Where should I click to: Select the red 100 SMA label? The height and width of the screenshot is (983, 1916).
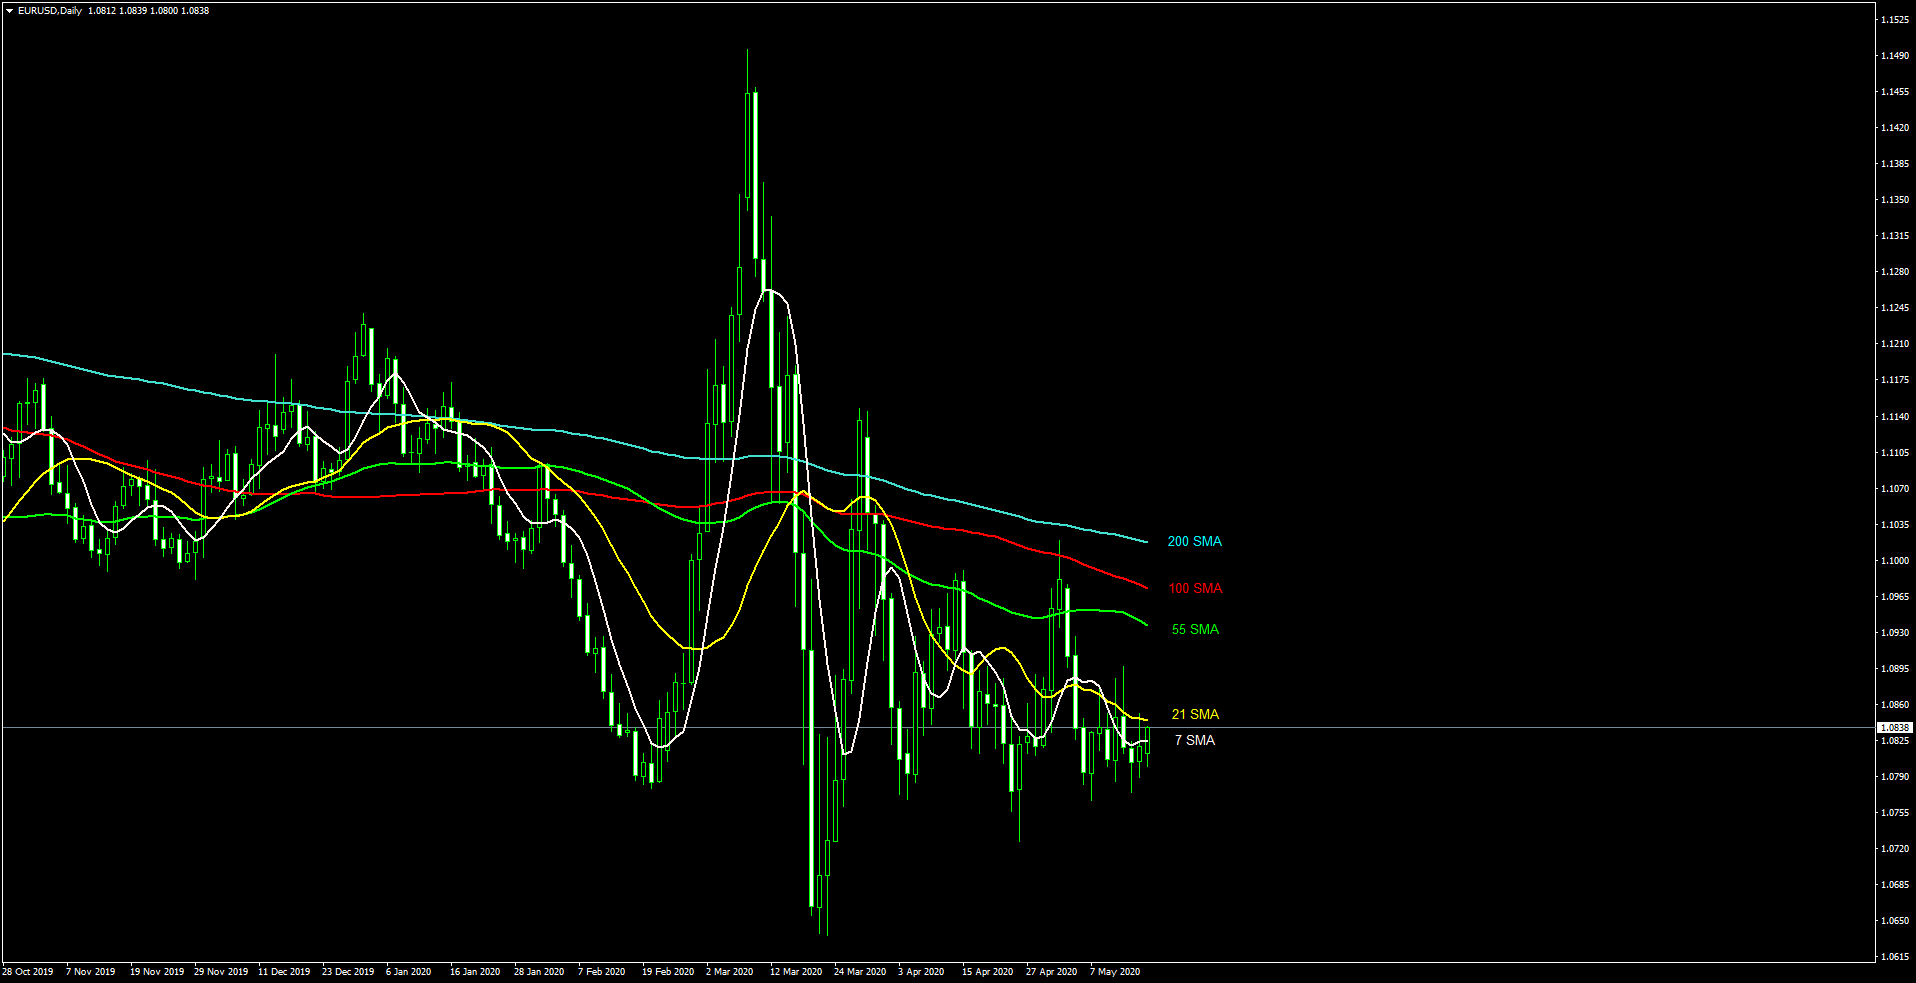click(x=1195, y=588)
